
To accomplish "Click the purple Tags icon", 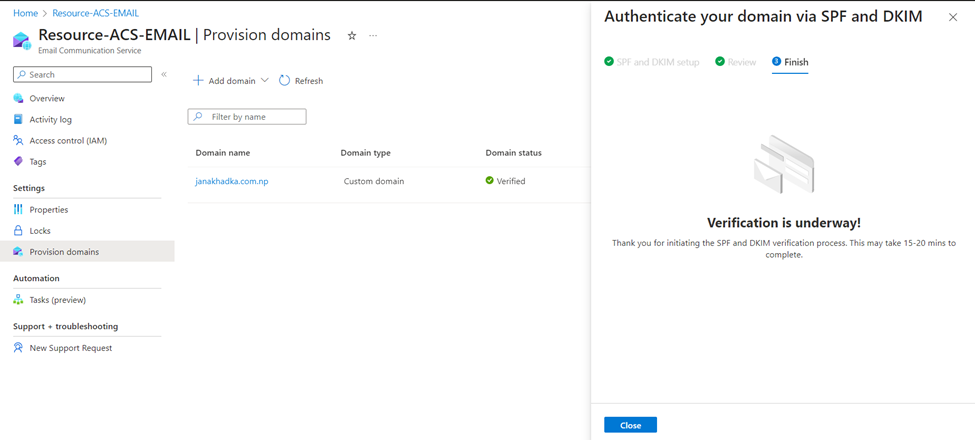I will 18,162.
